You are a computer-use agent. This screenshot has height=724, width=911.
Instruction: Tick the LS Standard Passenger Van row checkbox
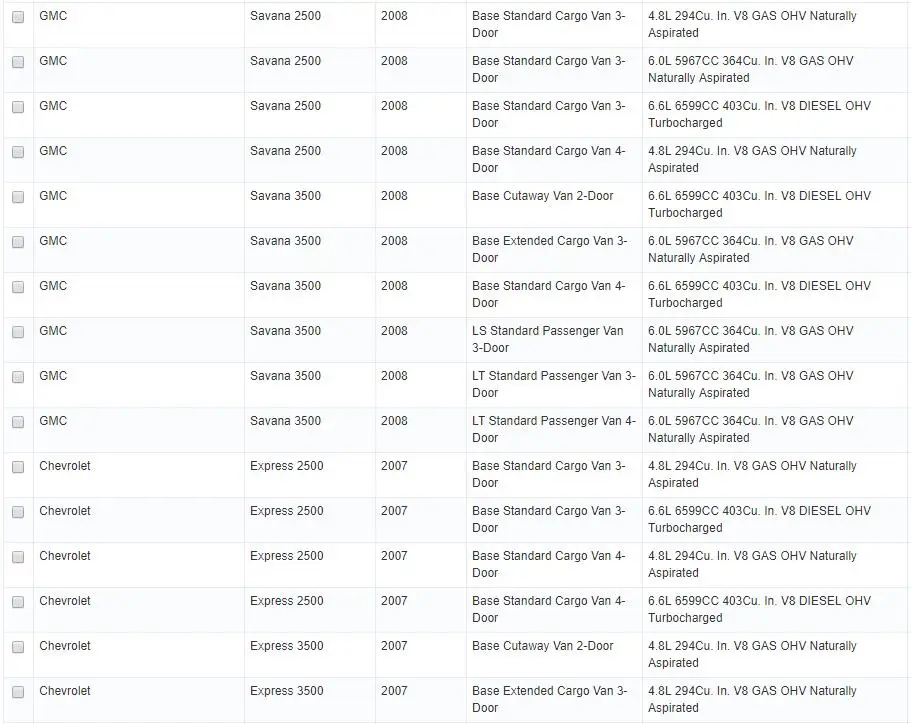pos(18,332)
